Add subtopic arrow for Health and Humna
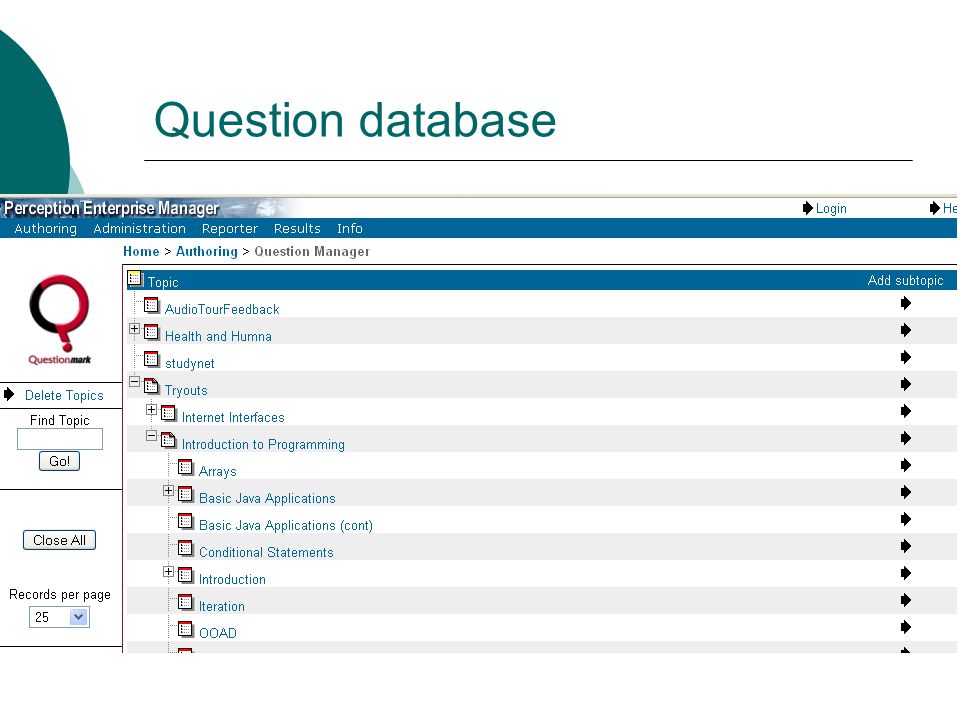The height and width of the screenshot is (720, 960). click(906, 330)
